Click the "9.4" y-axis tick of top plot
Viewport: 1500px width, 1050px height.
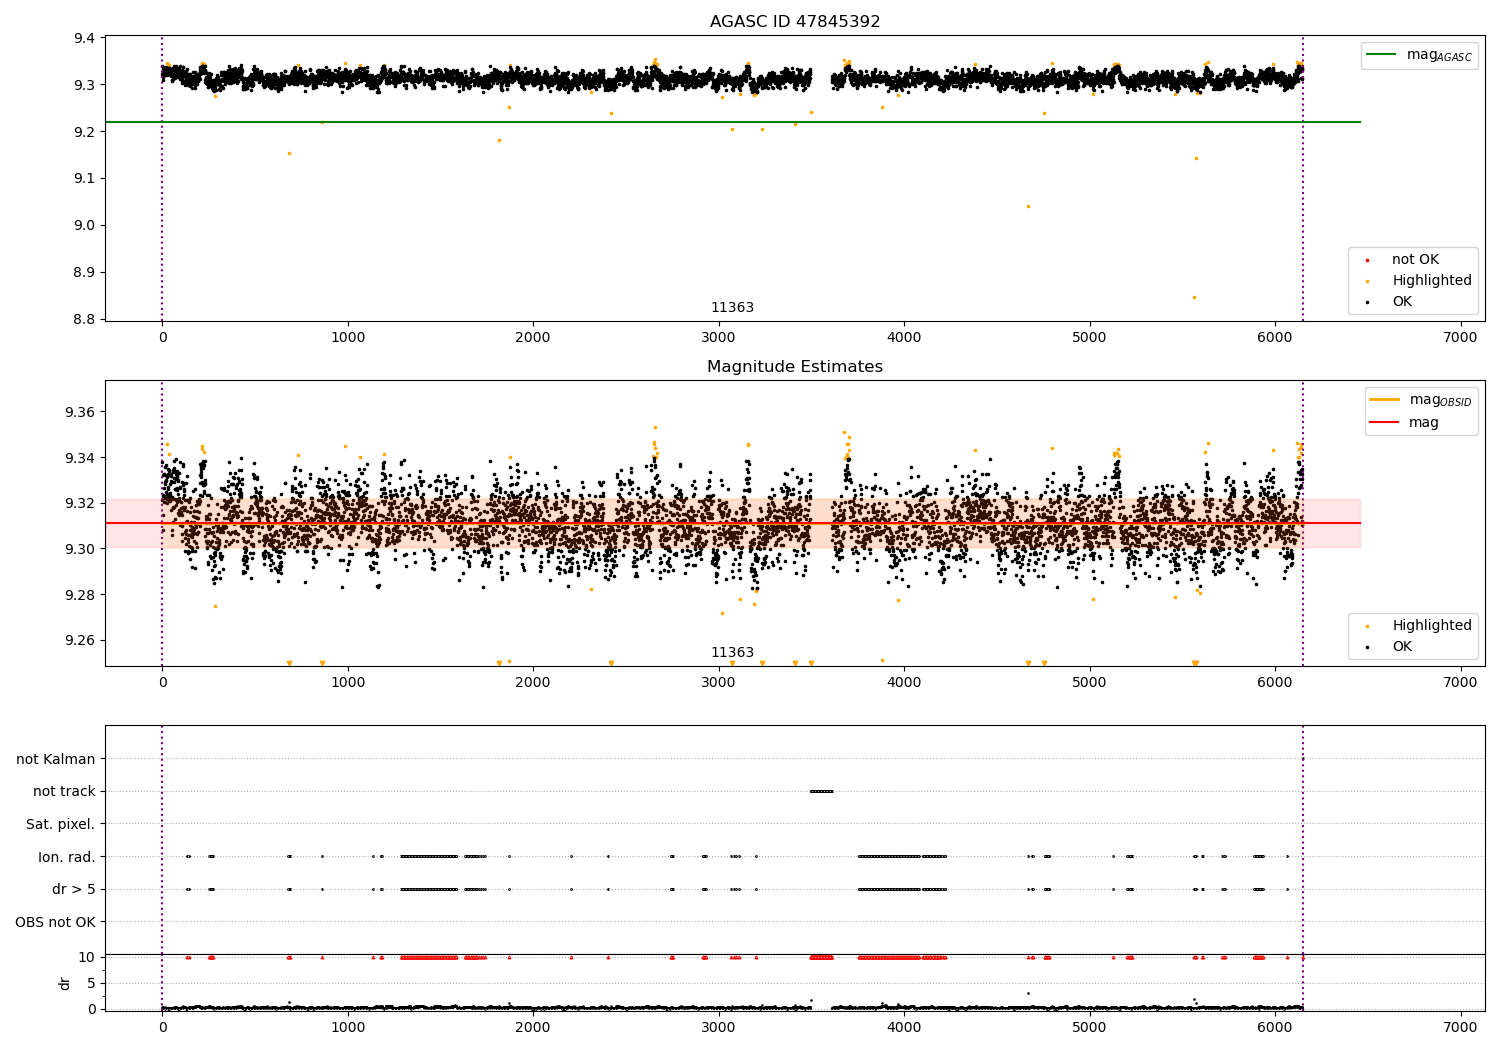tap(86, 39)
